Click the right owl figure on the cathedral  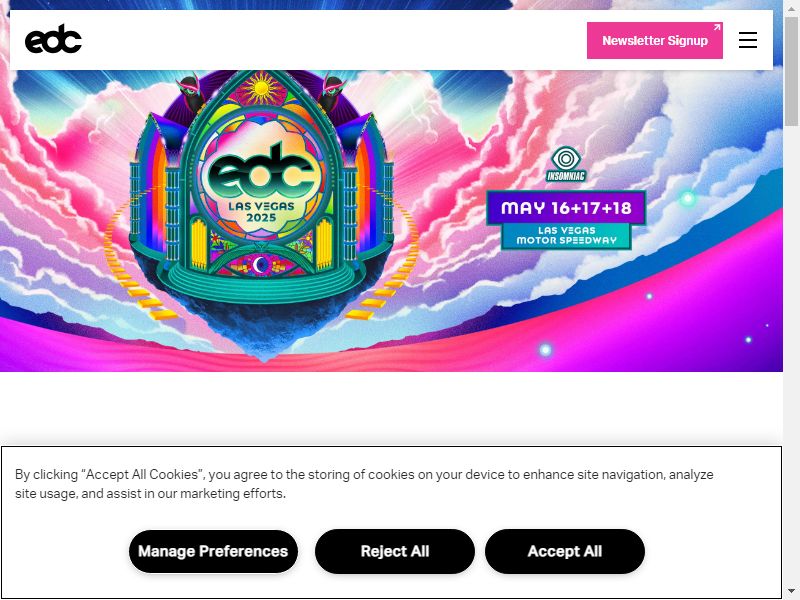(332, 93)
